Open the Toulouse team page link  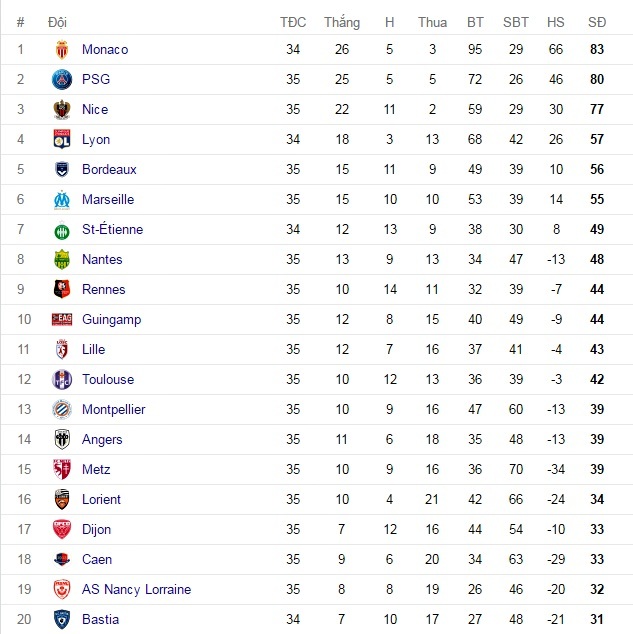107,379
